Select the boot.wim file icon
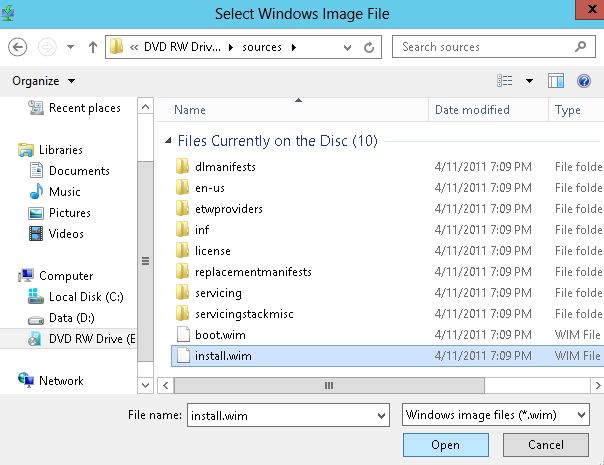This screenshot has width=604, height=465. [182, 334]
